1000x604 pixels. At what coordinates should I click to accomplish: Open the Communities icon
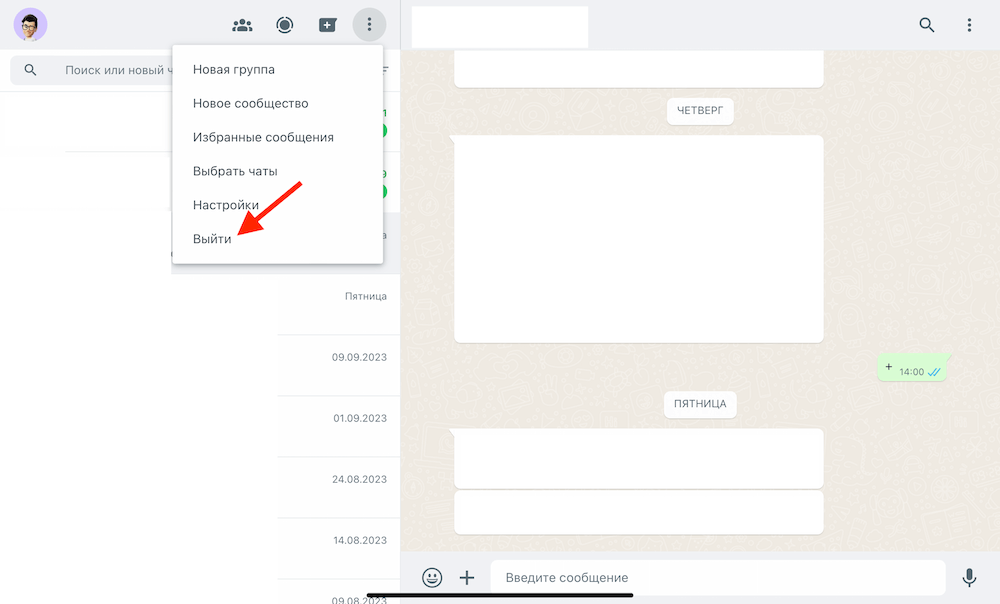coord(242,25)
